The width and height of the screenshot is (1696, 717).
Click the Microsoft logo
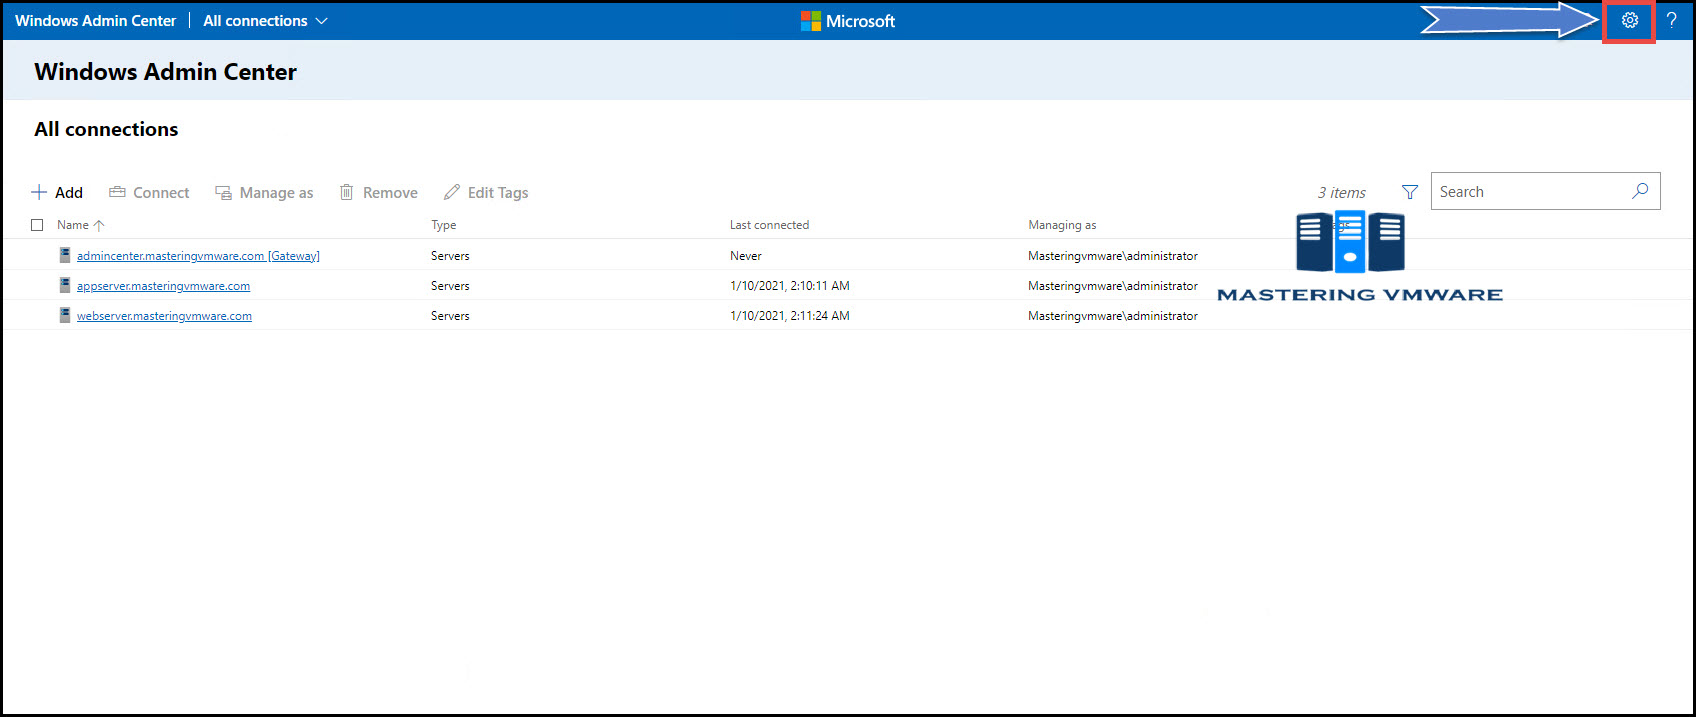[848, 21]
